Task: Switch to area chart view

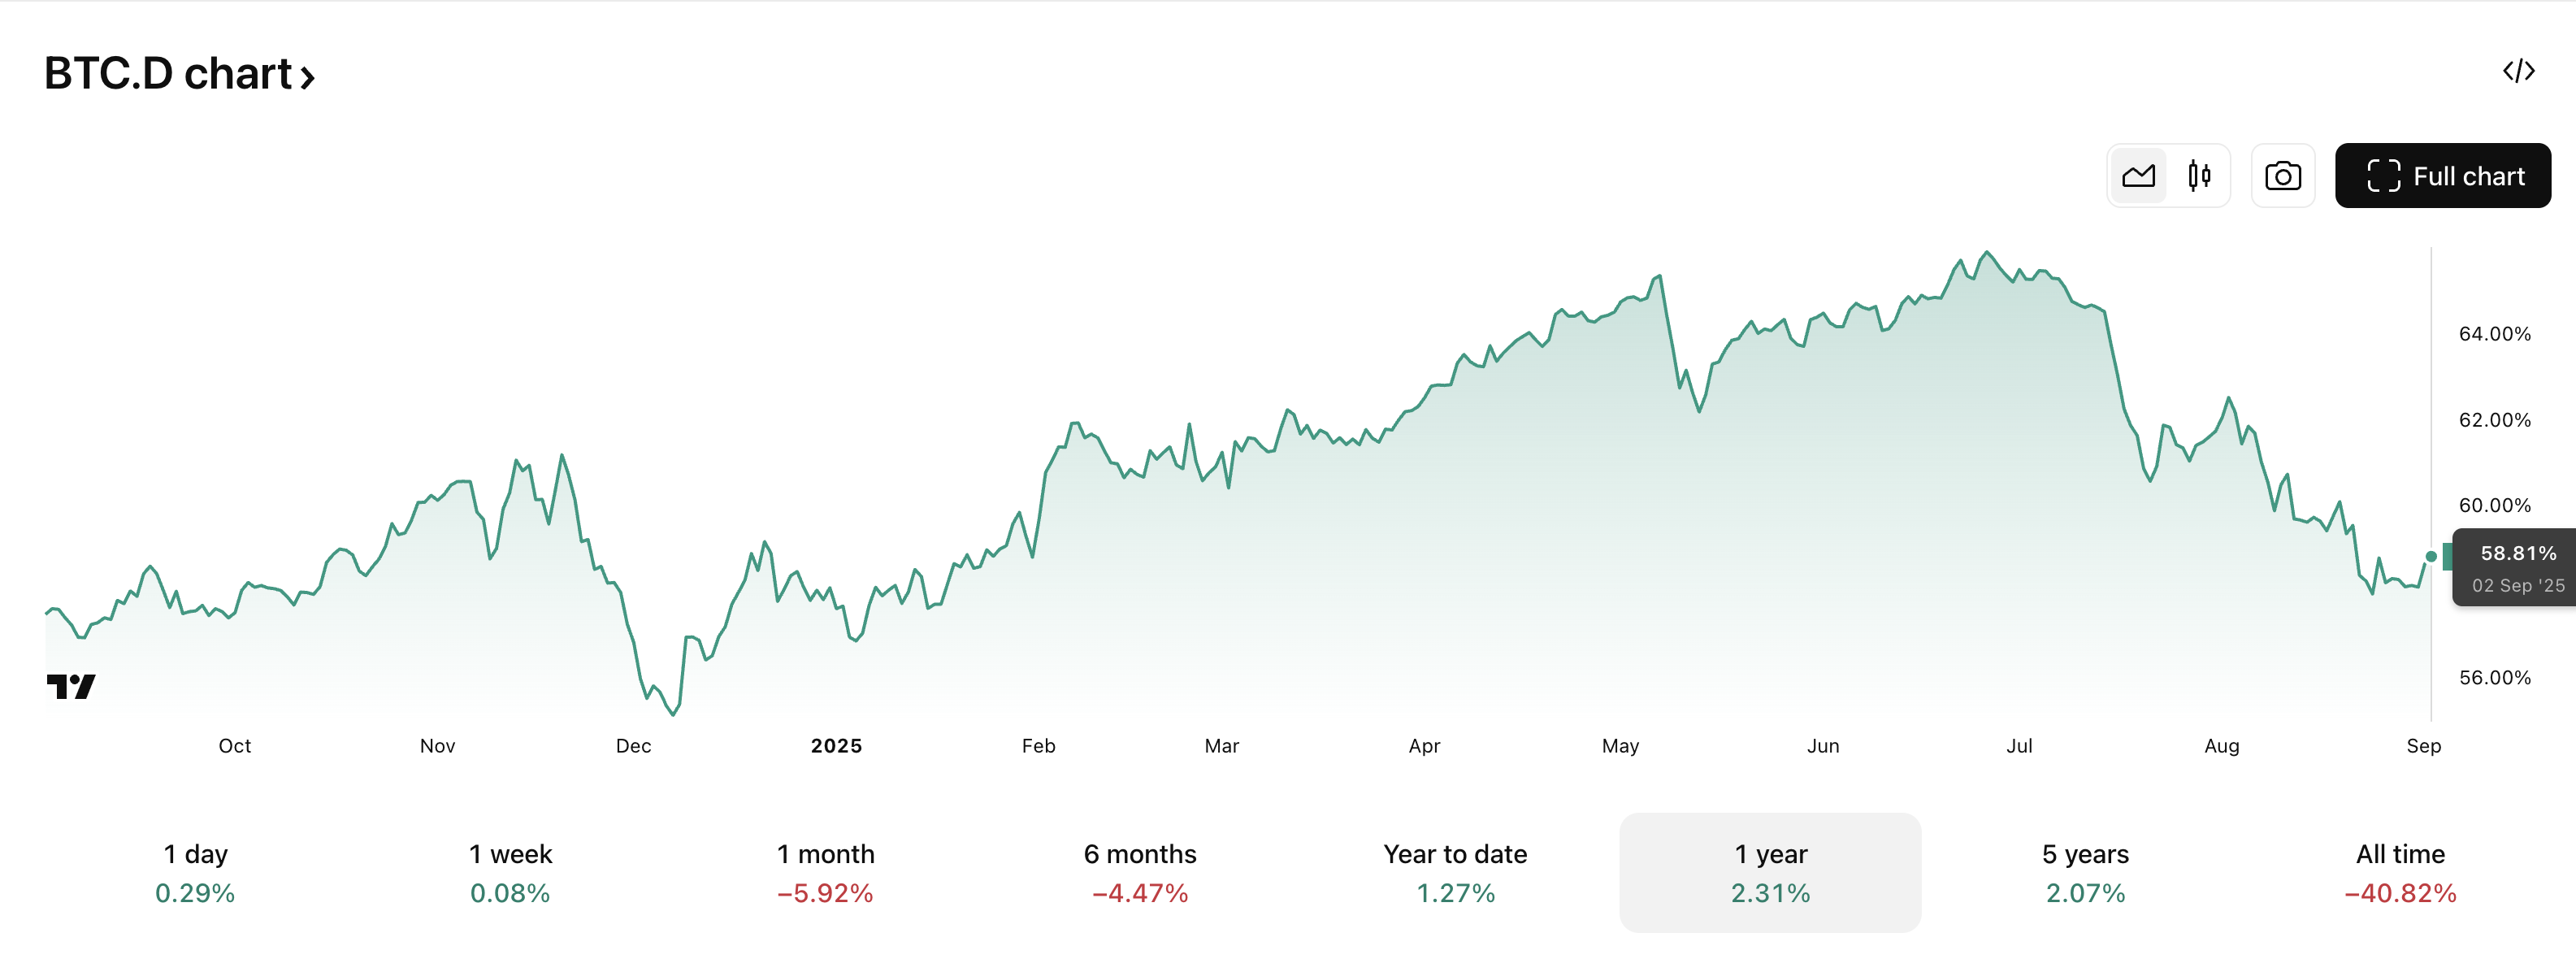Action: 2138,176
